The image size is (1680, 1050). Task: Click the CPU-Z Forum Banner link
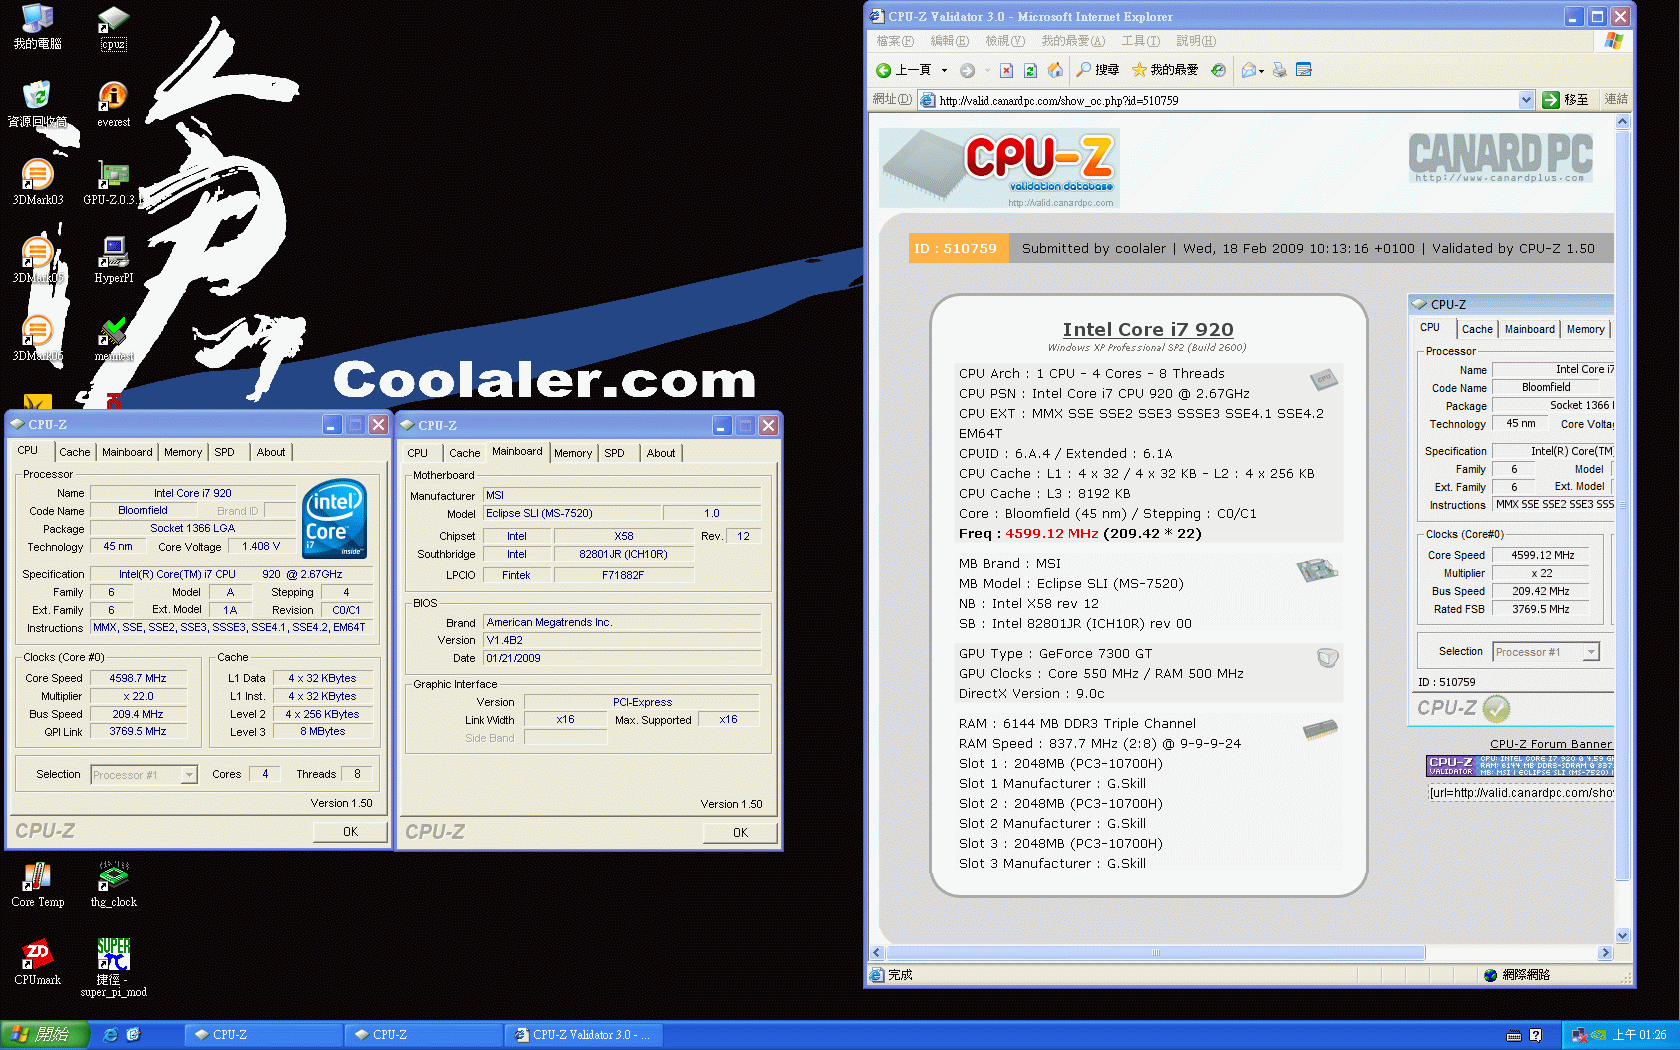click(x=1551, y=744)
